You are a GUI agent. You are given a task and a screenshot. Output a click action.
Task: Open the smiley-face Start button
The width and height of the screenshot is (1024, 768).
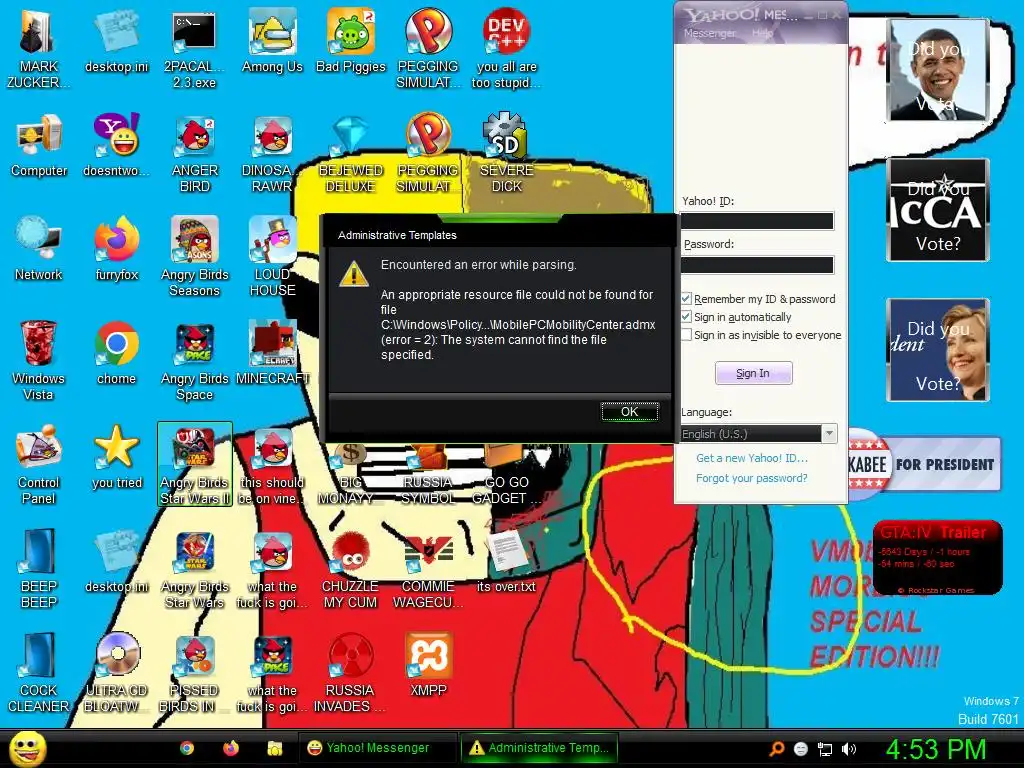(27, 748)
